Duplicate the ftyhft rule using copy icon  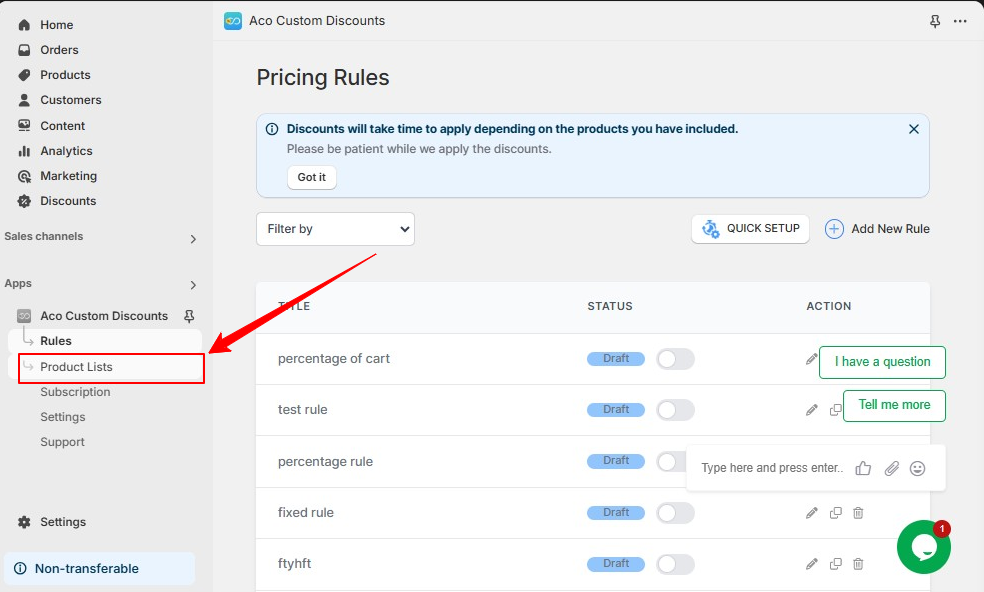(835, 564)
